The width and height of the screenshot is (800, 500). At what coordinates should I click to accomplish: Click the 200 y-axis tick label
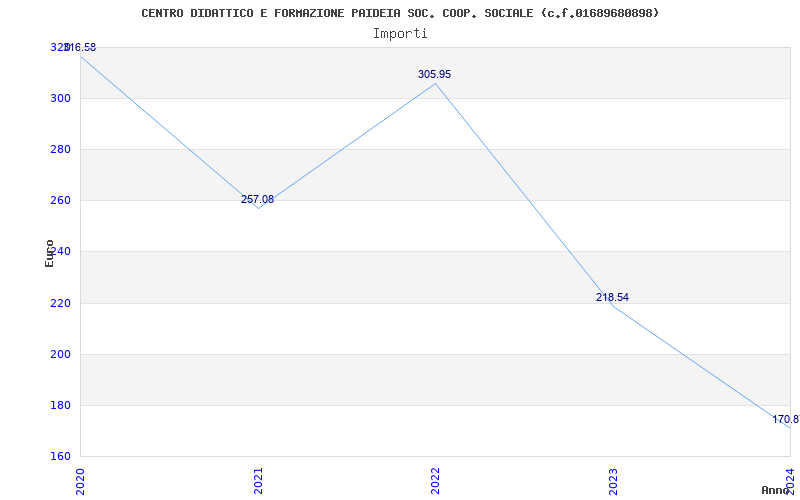60,354
